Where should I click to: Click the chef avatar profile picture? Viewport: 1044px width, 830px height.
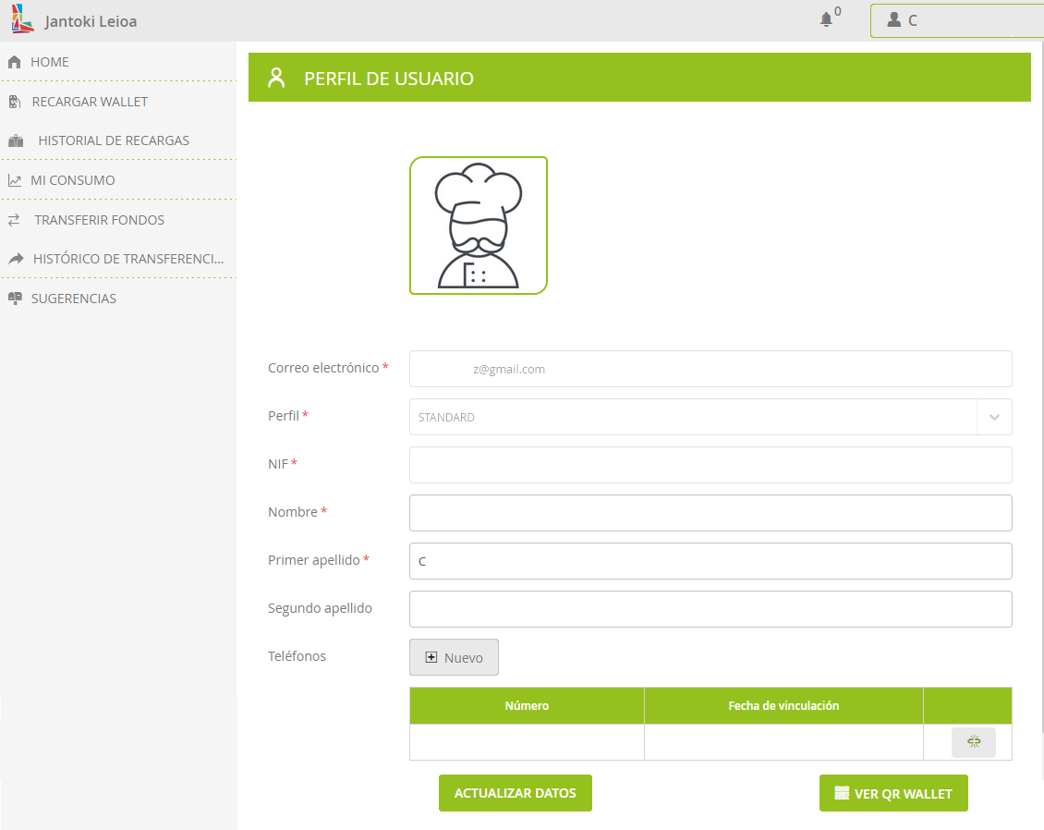(478, 226)
